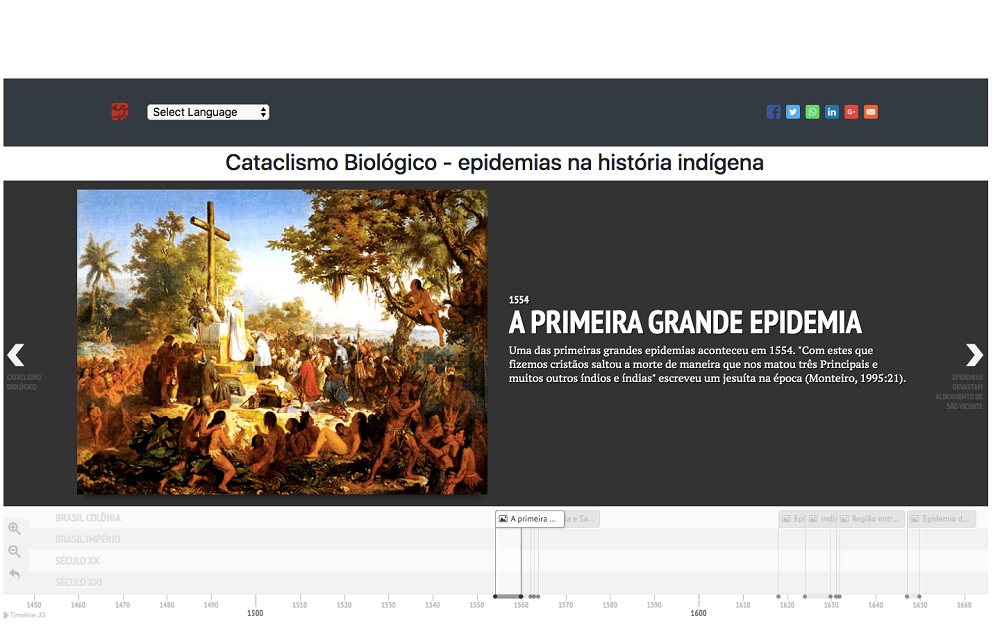Viewport: 1000px width, 625px height.
Task: Click the Brasil Colônia timeline group label
Action: click(x=88, y=518)
